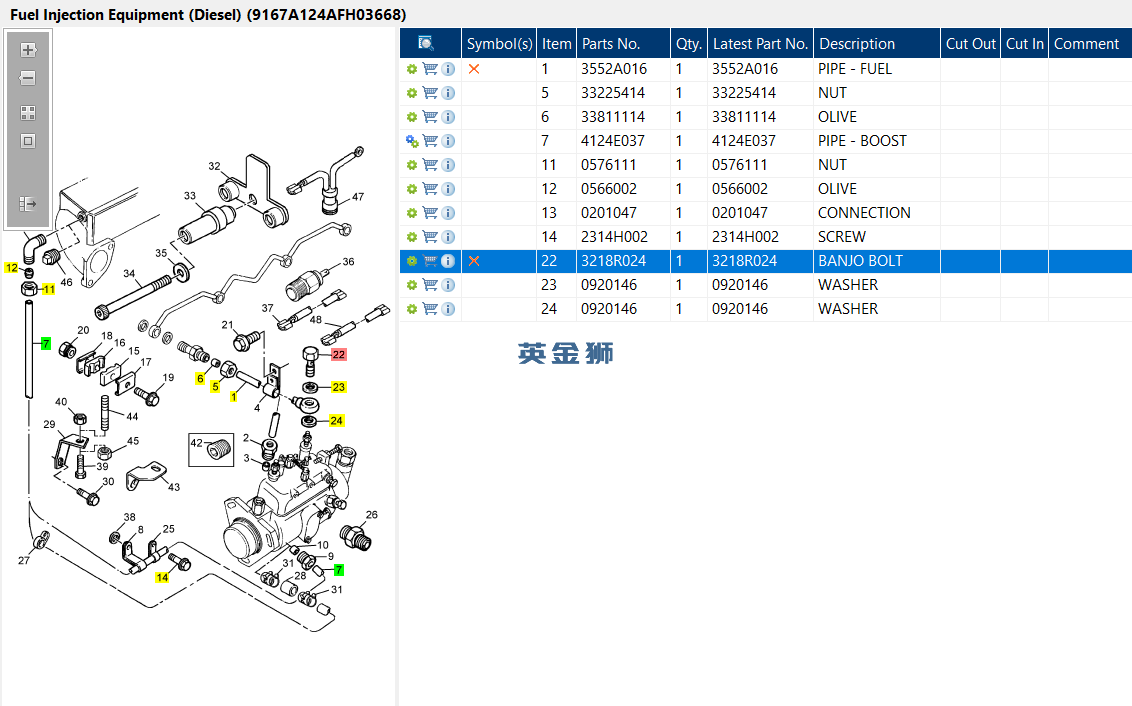
Task: Click latest part number 3218R024
Action: tap(744, 261)
